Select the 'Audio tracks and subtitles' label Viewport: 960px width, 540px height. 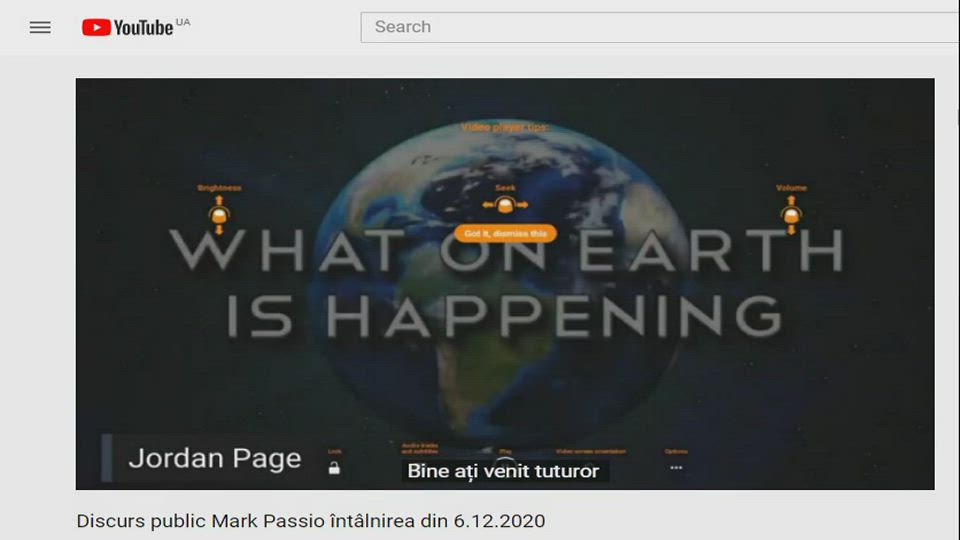(420, 451)
